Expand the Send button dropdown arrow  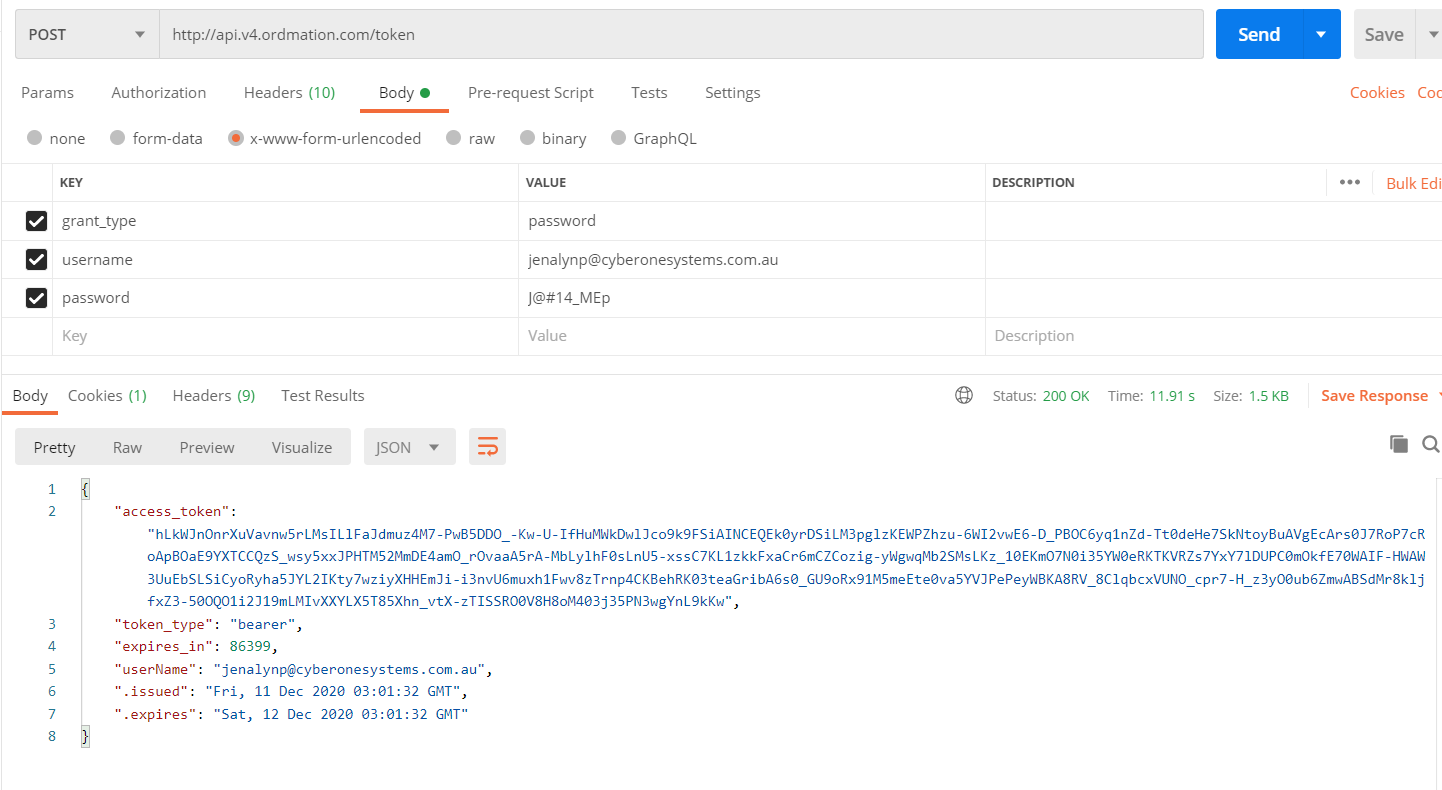click(x=1321, y=35)
